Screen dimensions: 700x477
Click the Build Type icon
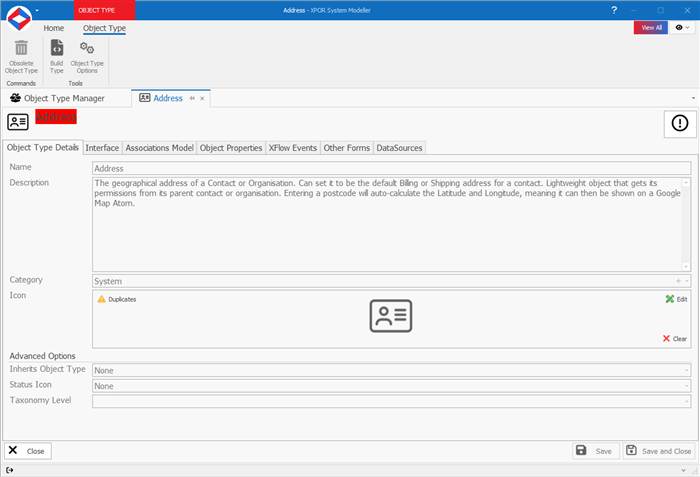[x=57, y=48]
